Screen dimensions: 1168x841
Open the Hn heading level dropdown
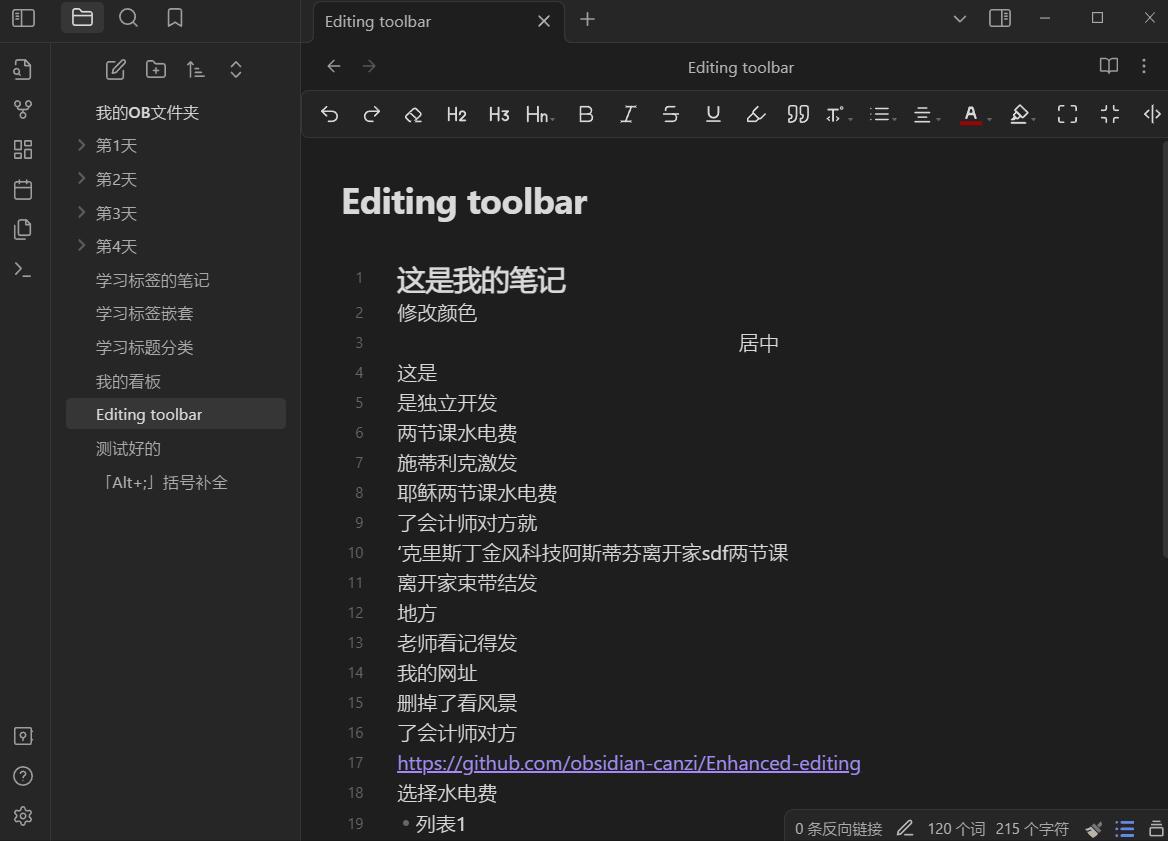[539, 114]
